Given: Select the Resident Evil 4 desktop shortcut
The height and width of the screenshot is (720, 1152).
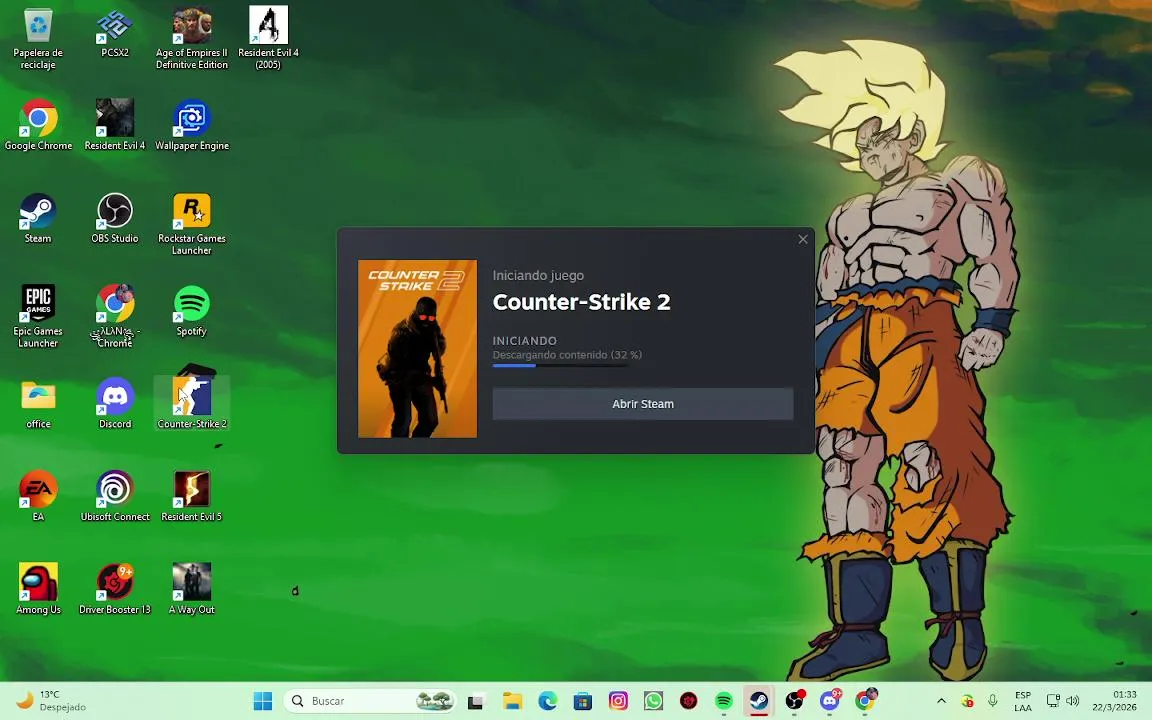Looking at the screenshot, I should (115, 125).
